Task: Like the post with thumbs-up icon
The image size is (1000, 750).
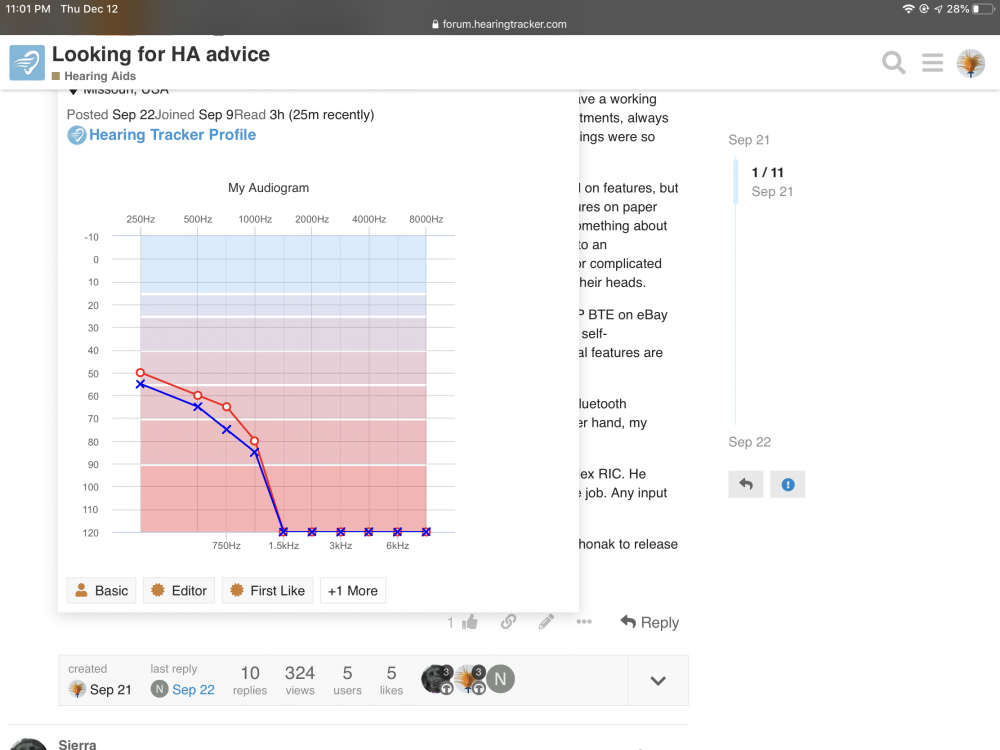Action: pos(470,622)
